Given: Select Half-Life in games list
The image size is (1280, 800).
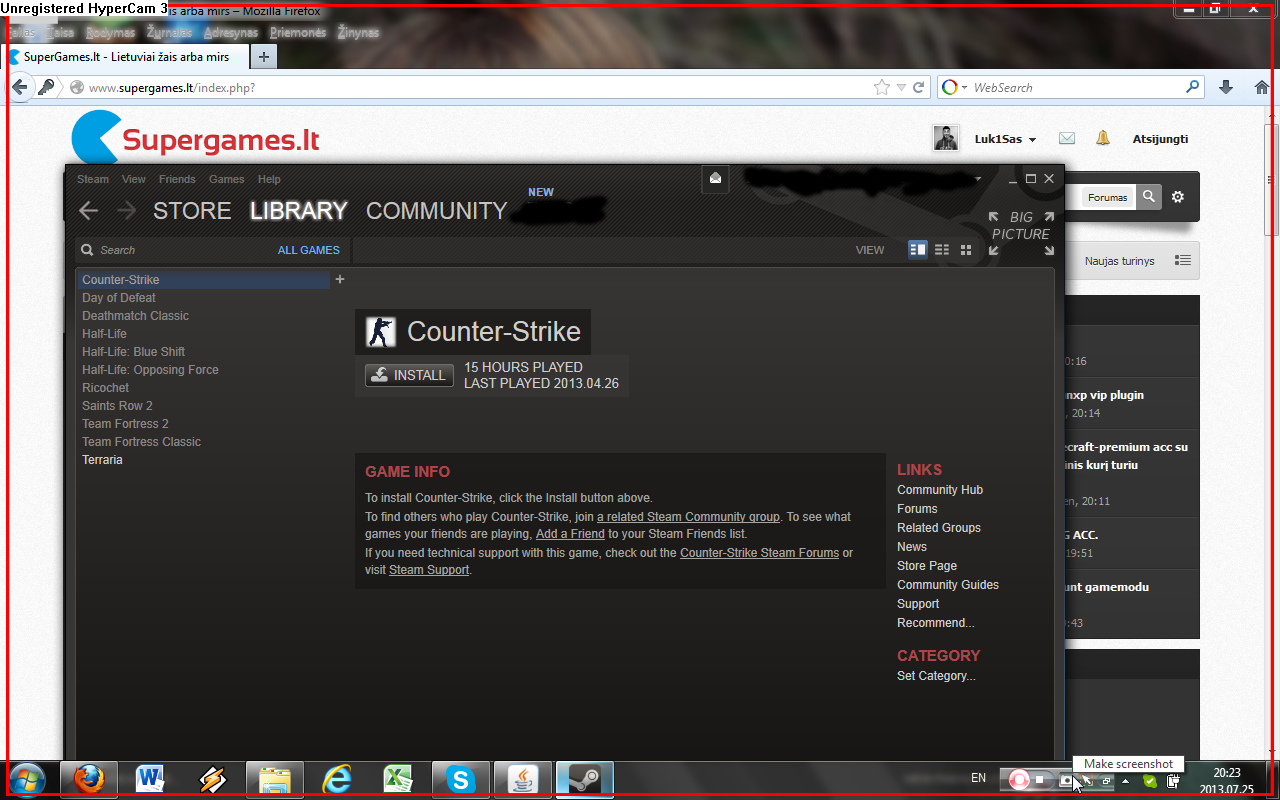Looking at the screenshot, I should [x=104, y=334].
